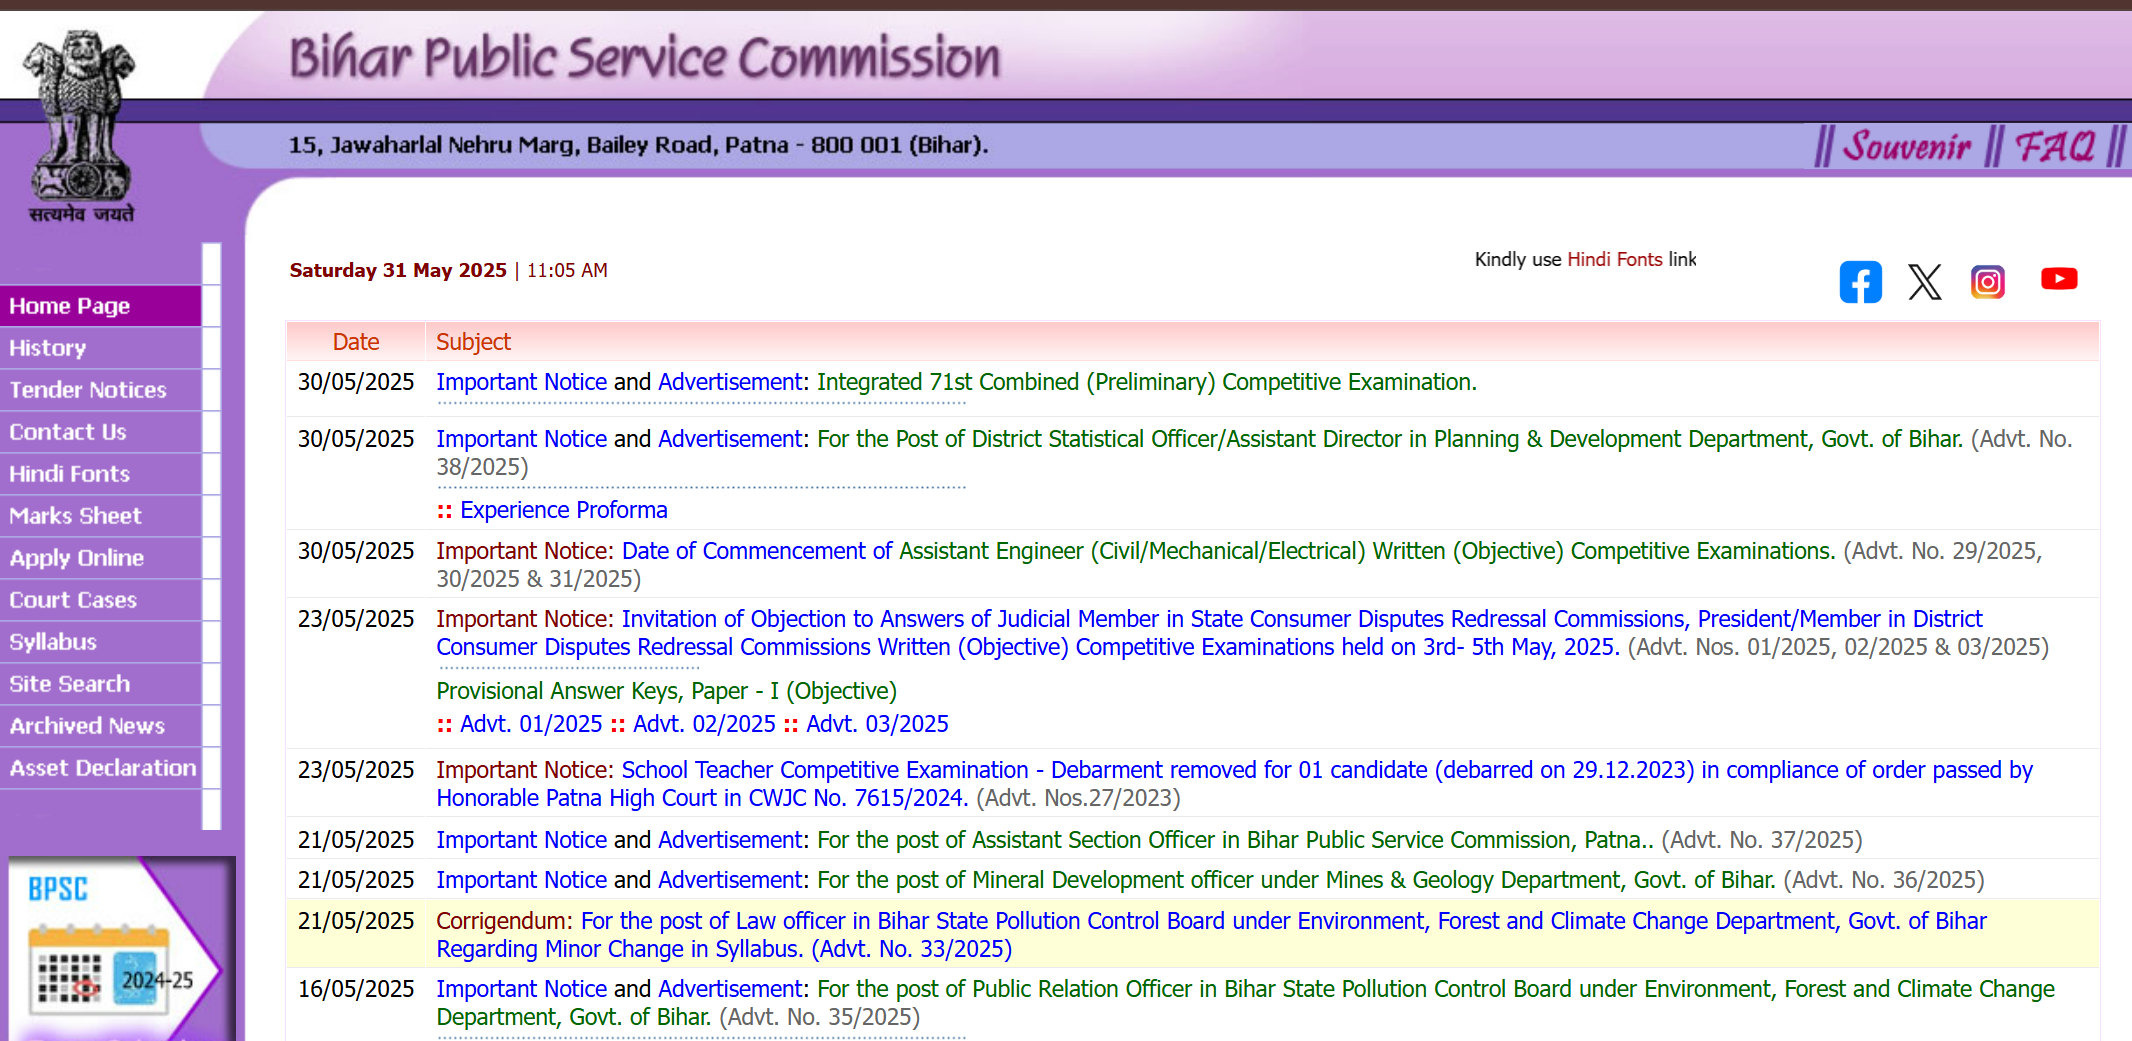Open Important Notice for Assistant Section Officer post
Screen dimensions: 2132x1041
coord(521,840)
